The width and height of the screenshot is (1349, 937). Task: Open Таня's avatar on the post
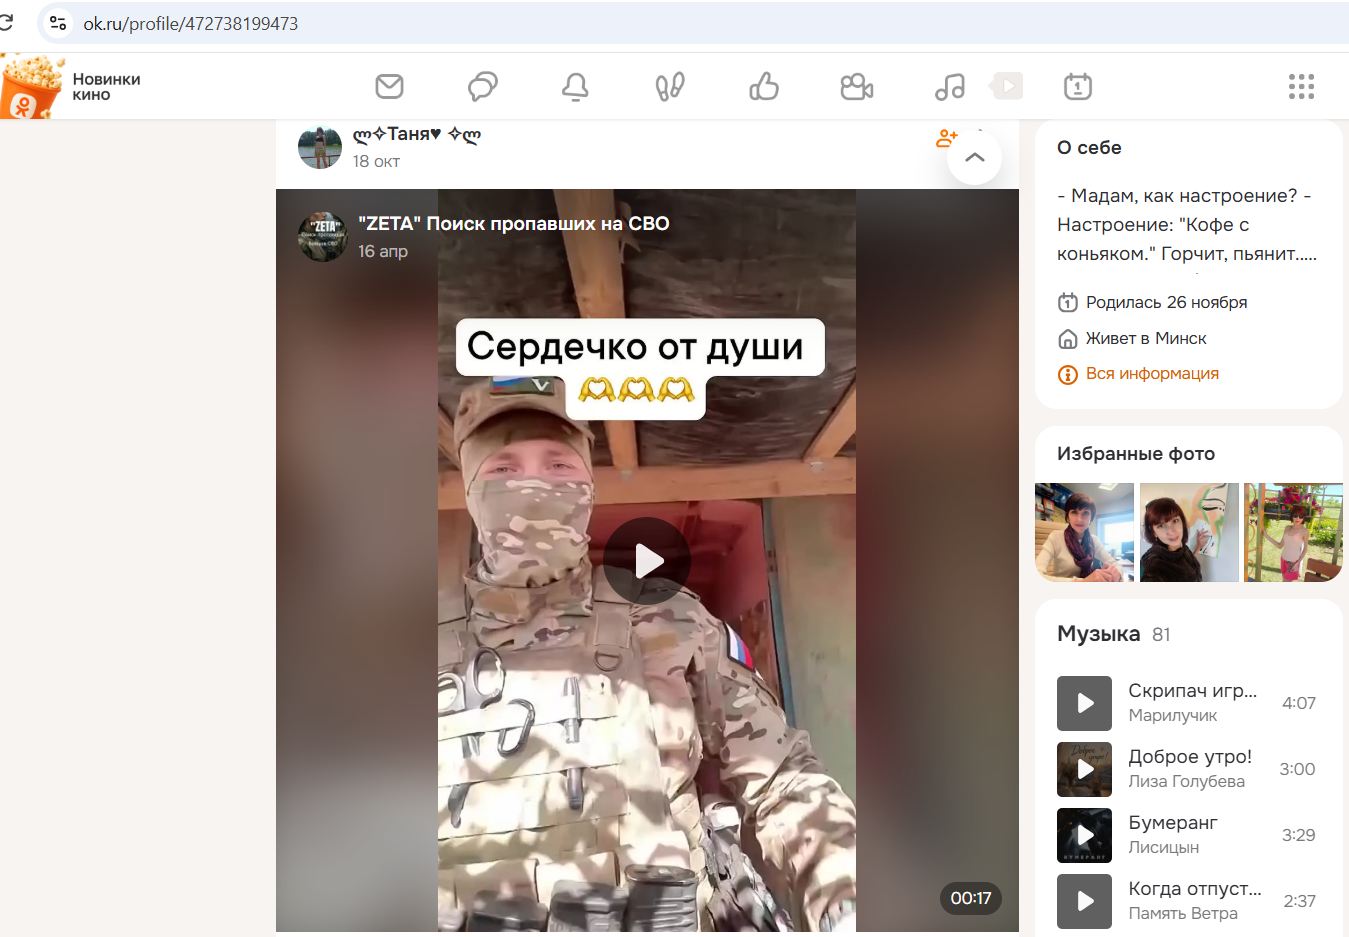pos(320,147)
